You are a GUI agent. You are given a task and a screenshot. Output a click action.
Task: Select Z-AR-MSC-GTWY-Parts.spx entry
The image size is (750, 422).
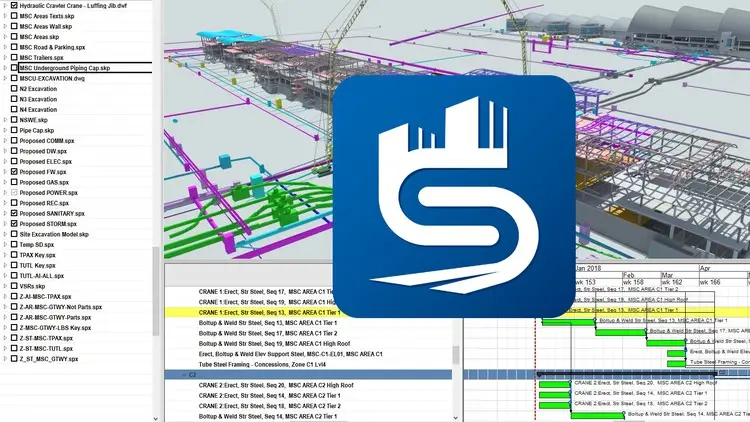[x=55, y=317]
